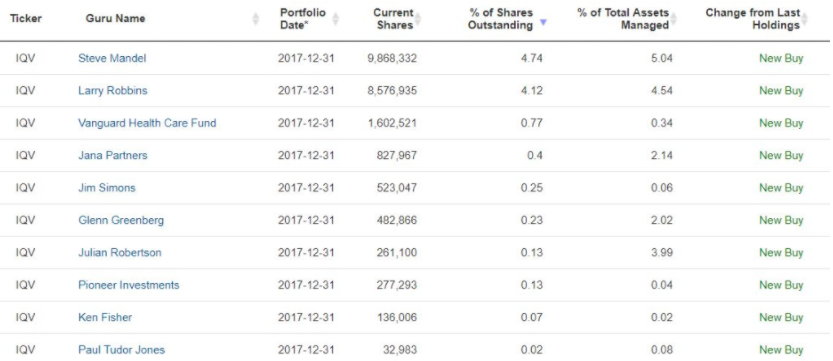Open Paul Tudor Jones guru page
The height and width of the screenshot is (361, 833).
pyautogui.click(x=122, y=349)
